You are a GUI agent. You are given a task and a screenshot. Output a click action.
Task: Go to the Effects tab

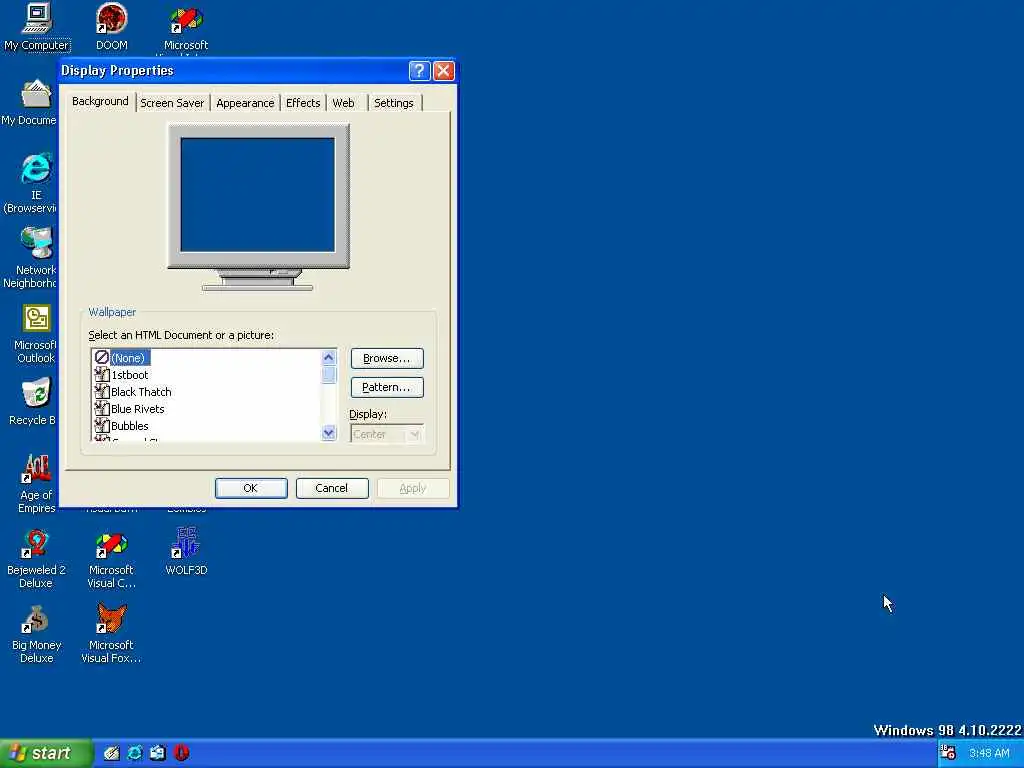coord(303,103)
